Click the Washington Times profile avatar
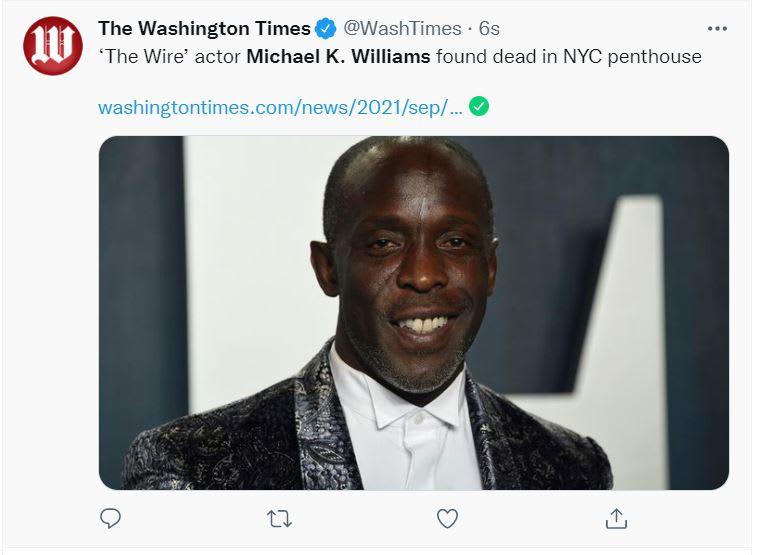777x555 pixels. 52,45
